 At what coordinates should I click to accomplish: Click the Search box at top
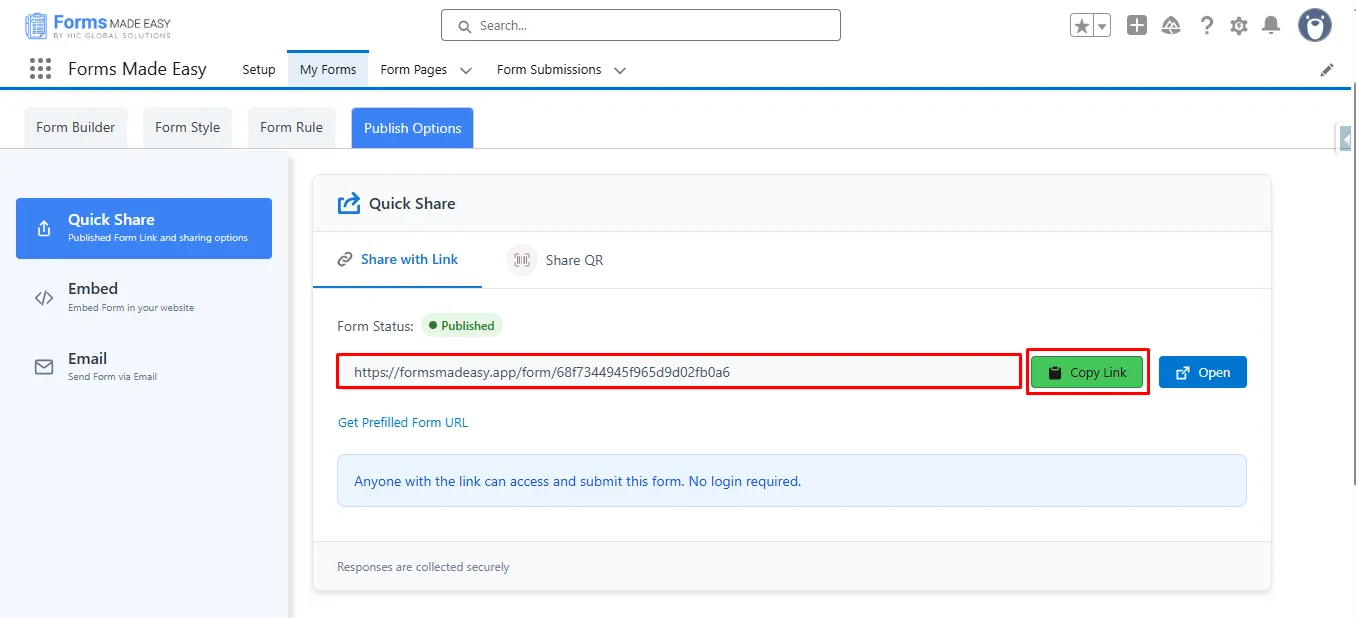coord(640,26)
